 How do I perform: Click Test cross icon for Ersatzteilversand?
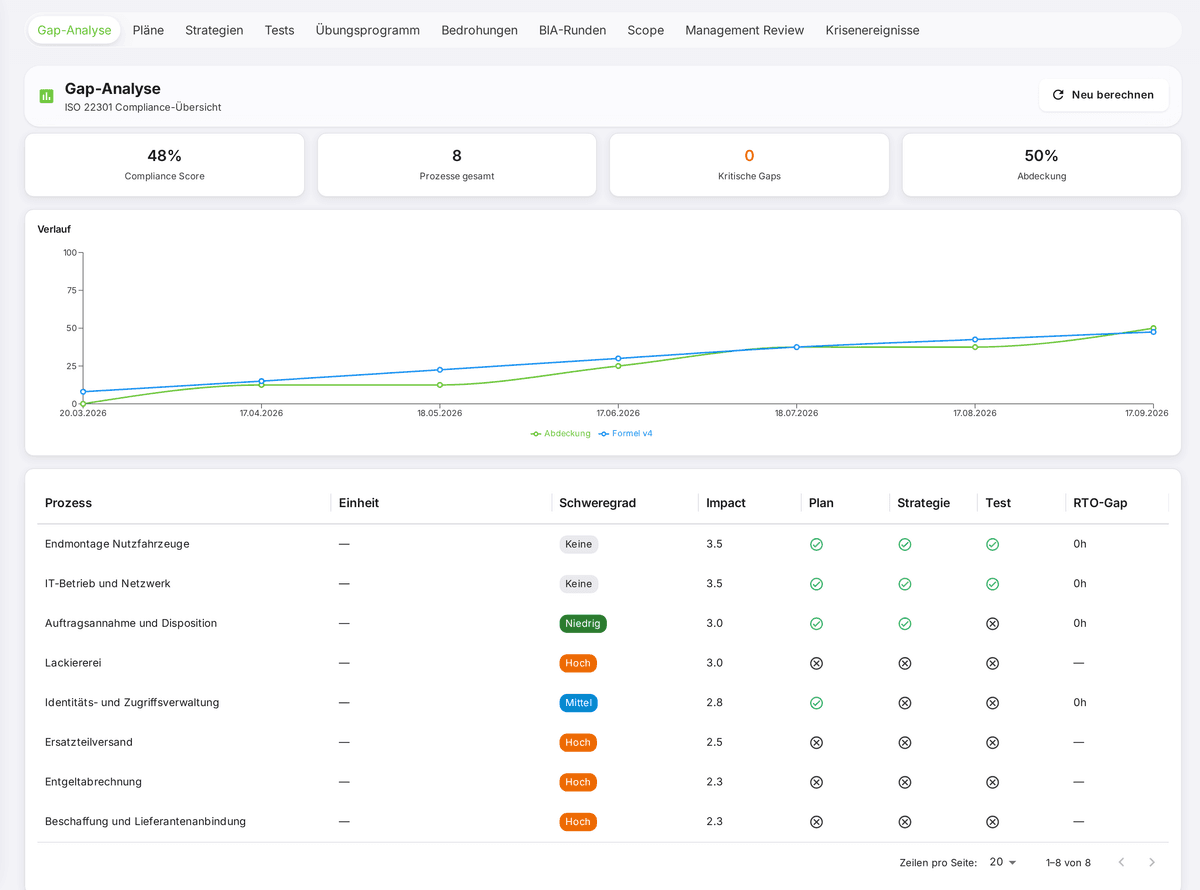click(992, 742)
